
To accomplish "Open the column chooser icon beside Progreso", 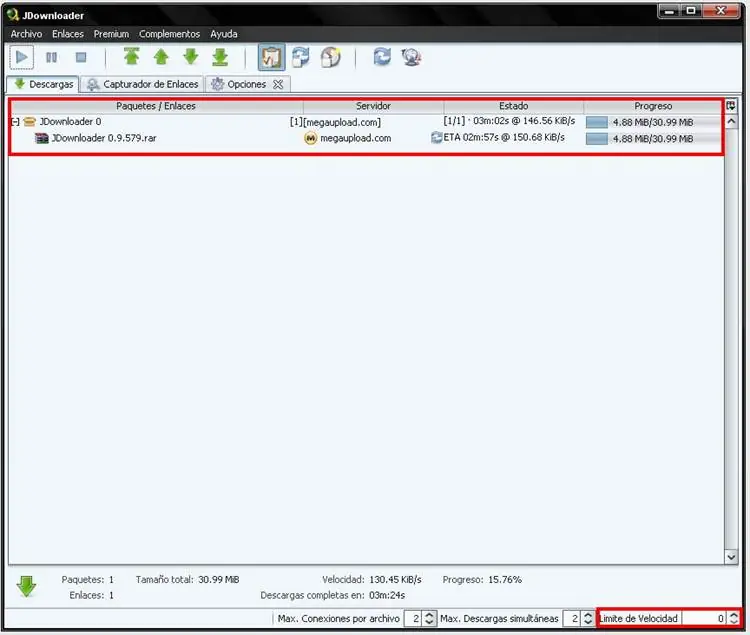I will click(731, 106).
